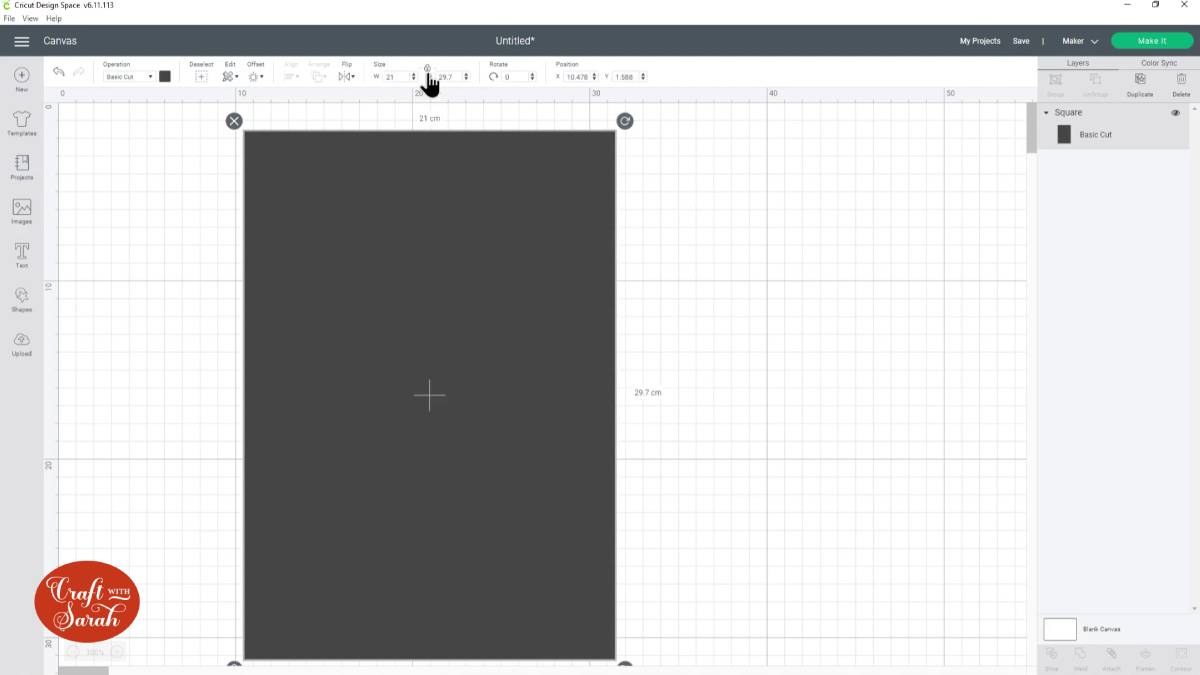Open Projects from the left sidebar
The height and width of the screenshot is (675, 1200).
tap(21, 167)
